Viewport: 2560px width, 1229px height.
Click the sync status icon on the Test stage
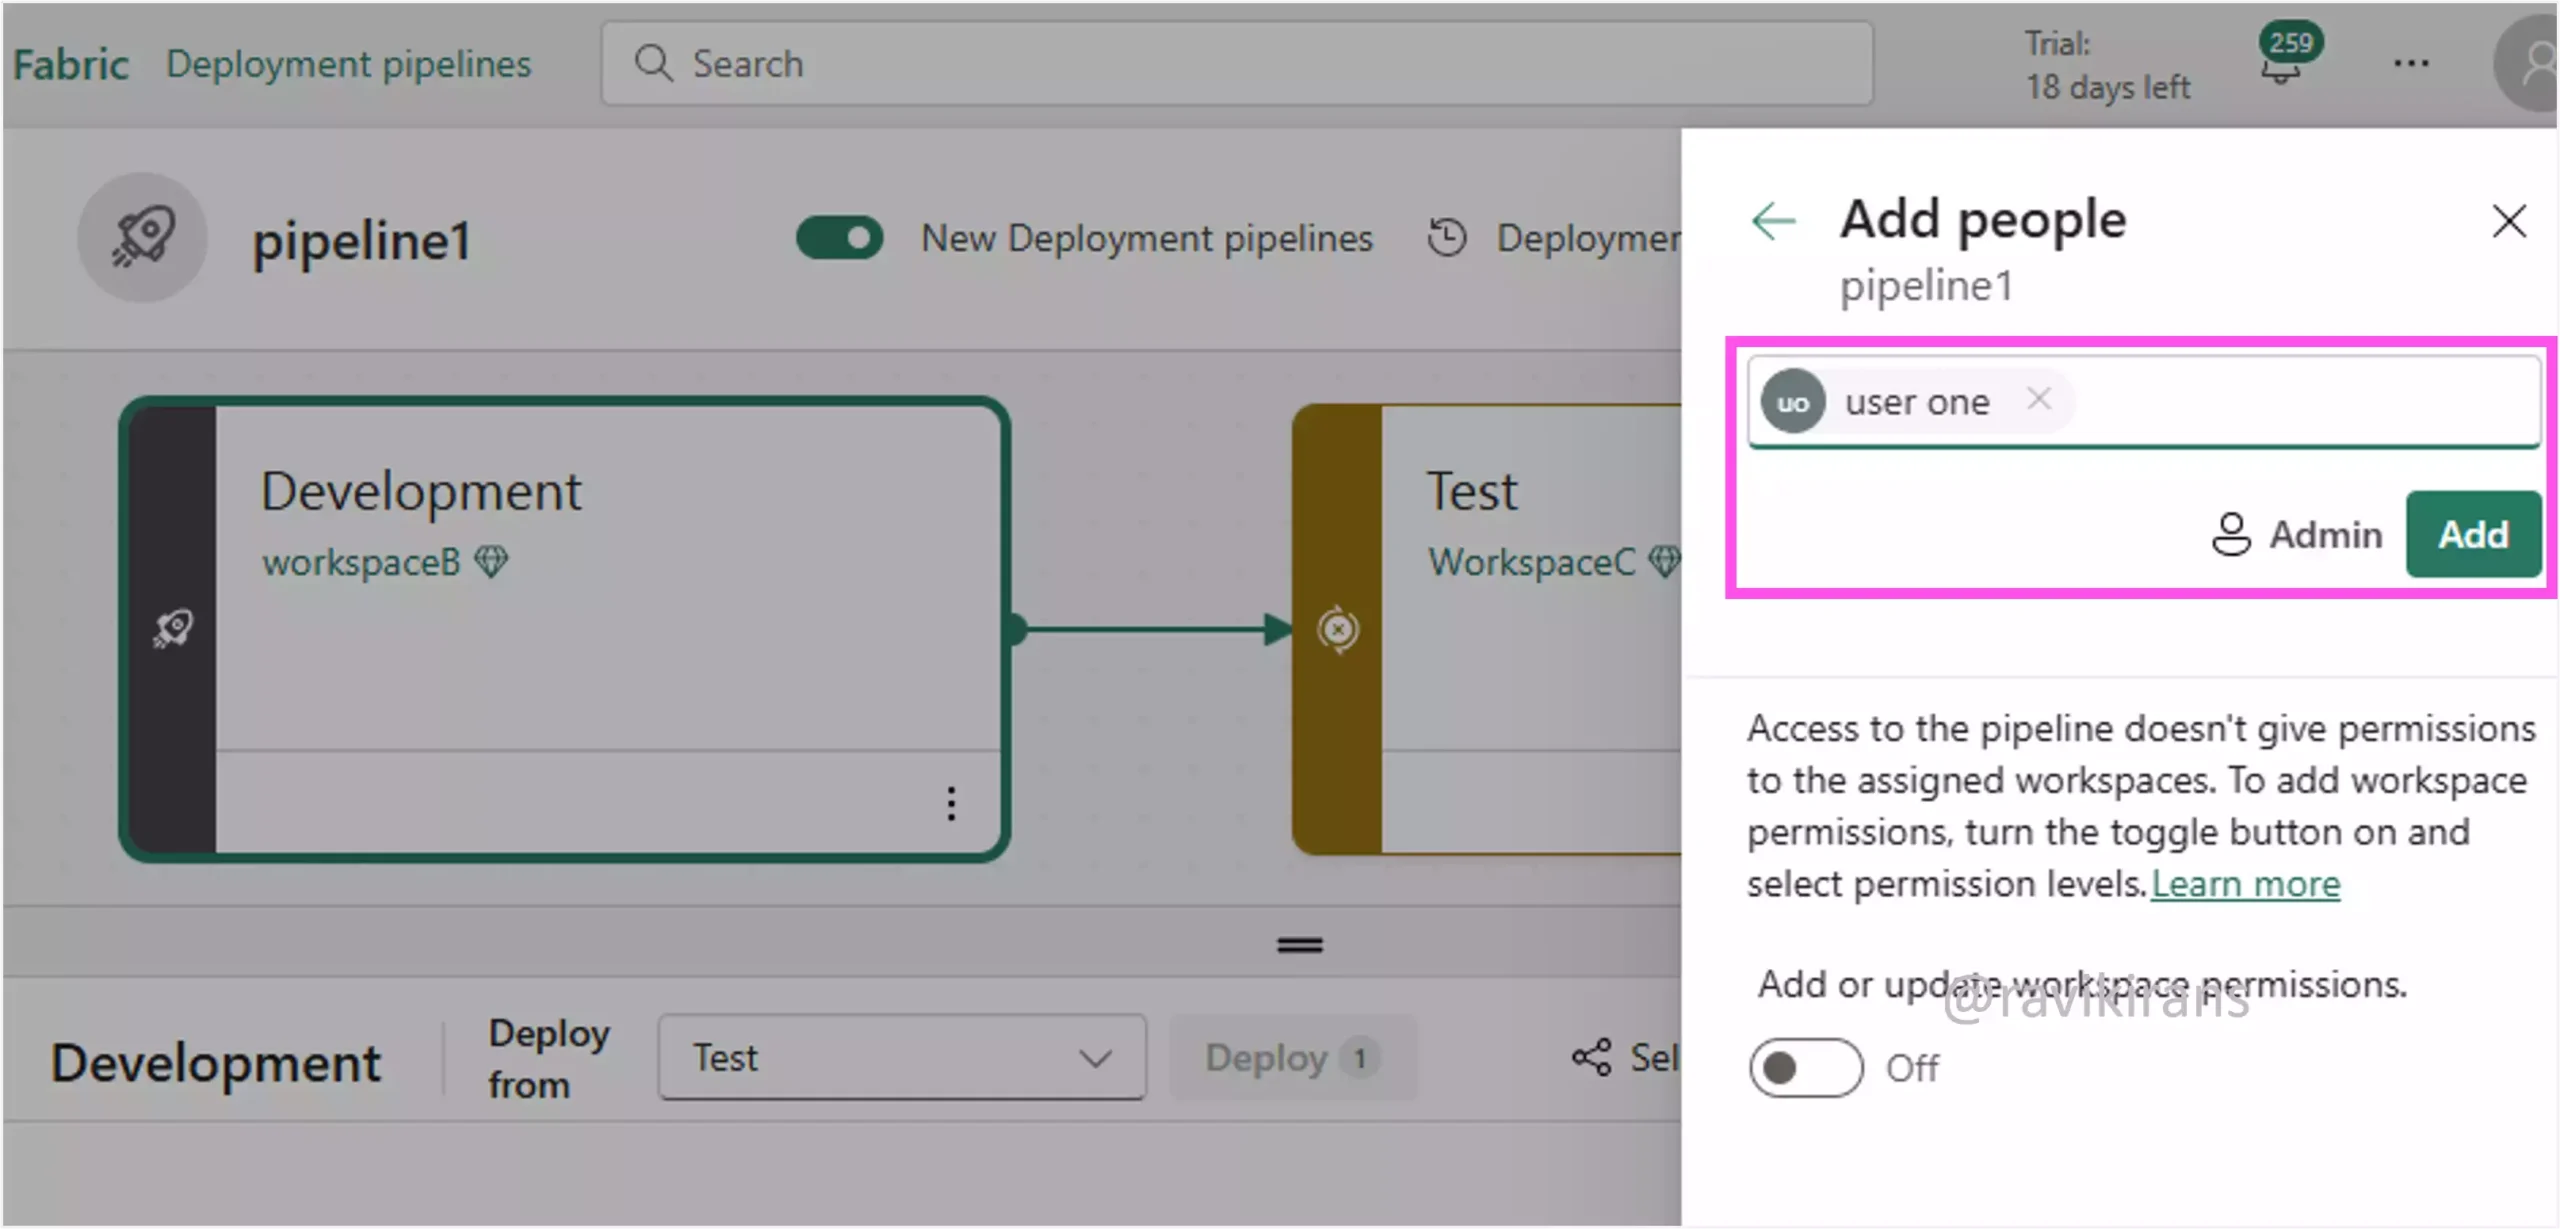point(1338,630)
